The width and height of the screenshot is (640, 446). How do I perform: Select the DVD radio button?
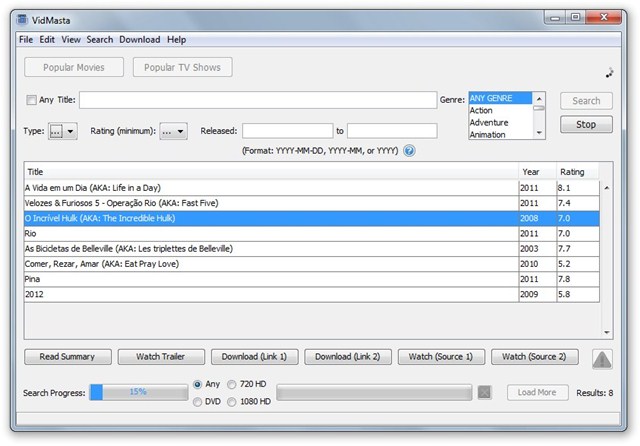pyautogui.click(x=198, y=402)
